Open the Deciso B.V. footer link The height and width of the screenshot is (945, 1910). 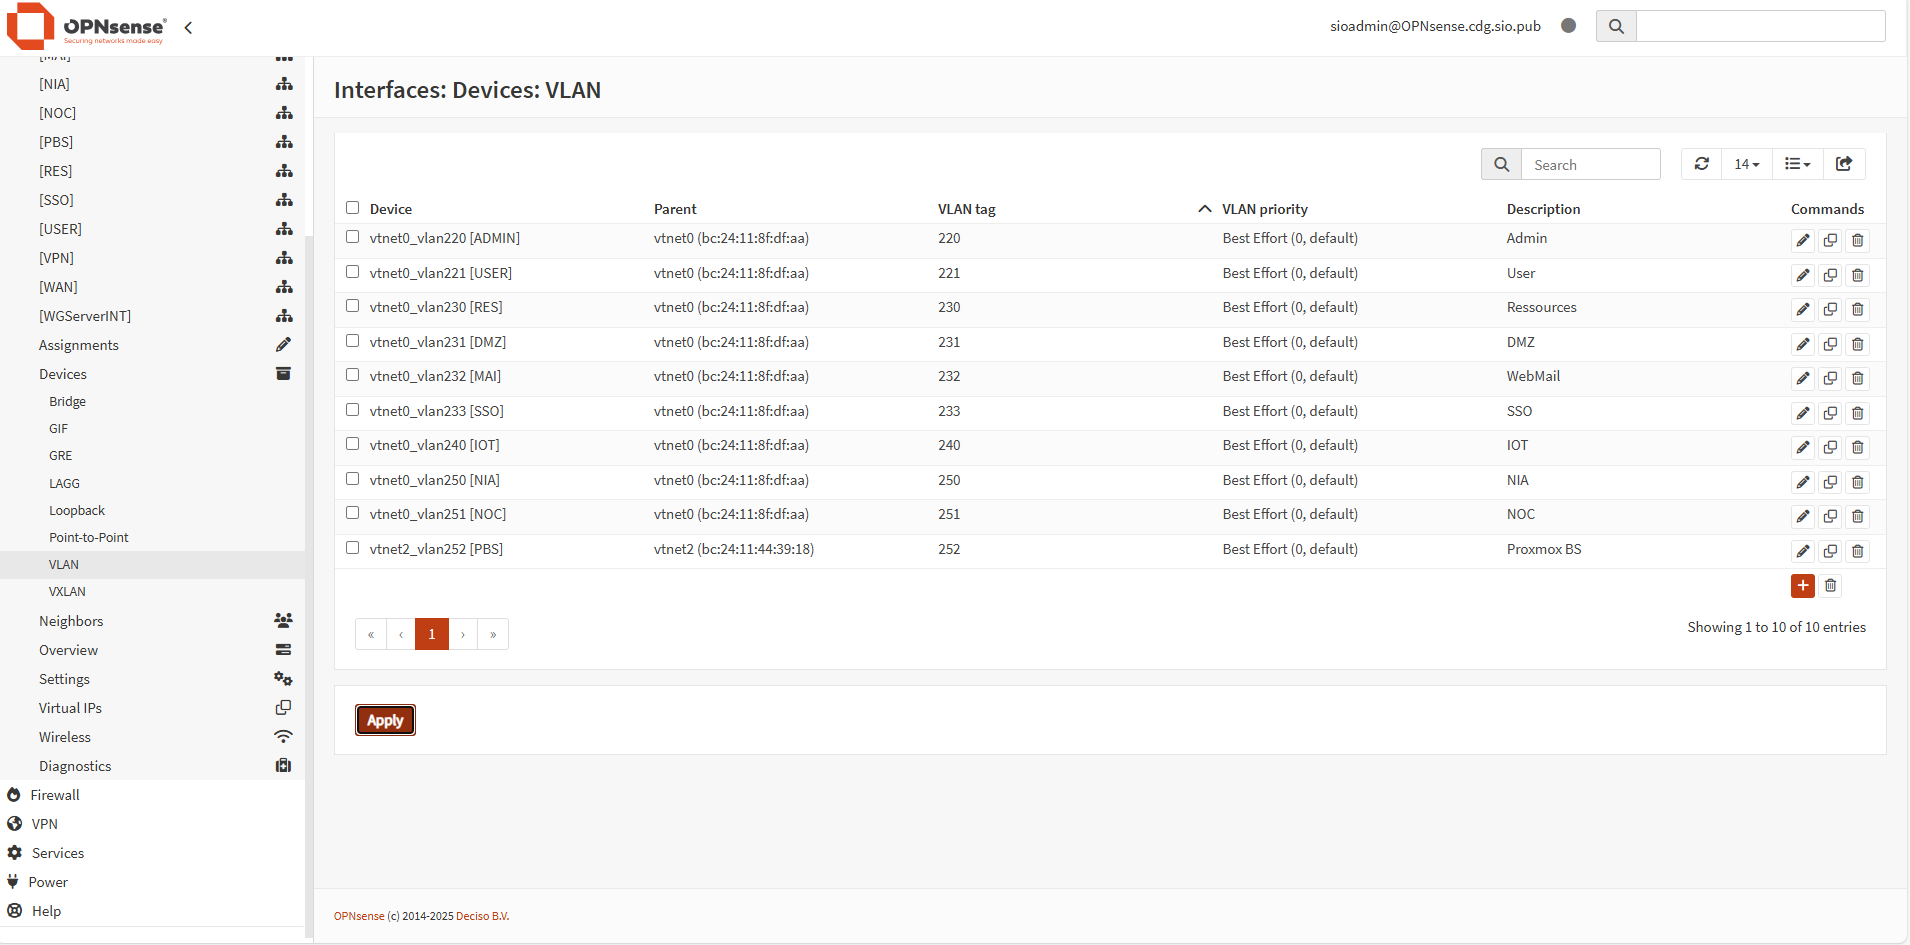pyautogui.click(x=482, y=916)
